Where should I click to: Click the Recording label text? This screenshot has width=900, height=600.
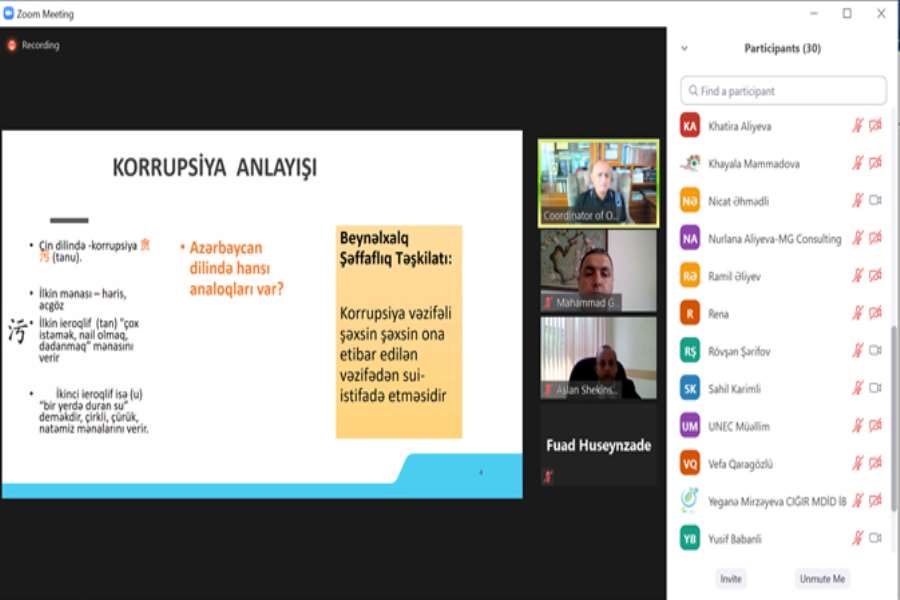[40, 45]
